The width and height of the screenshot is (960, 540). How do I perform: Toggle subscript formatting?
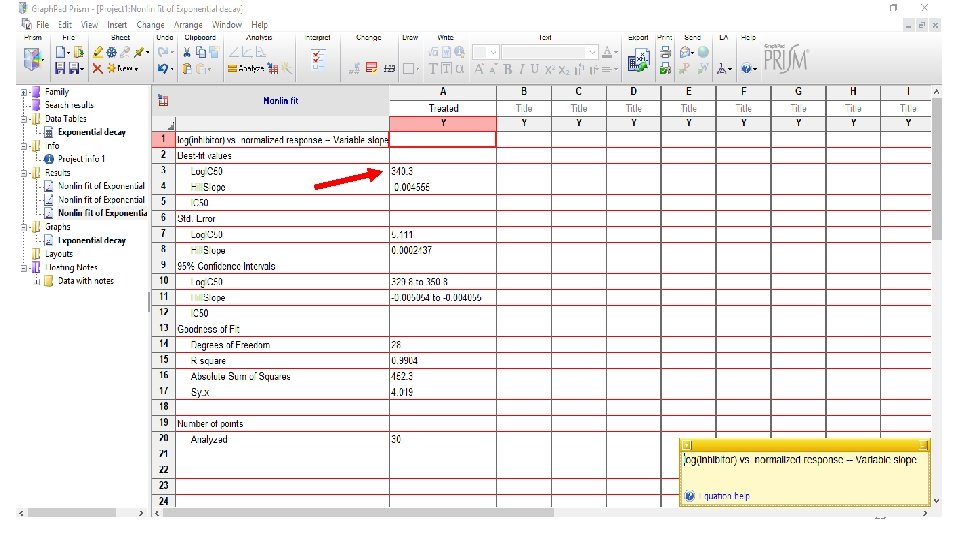pos(564,70)
